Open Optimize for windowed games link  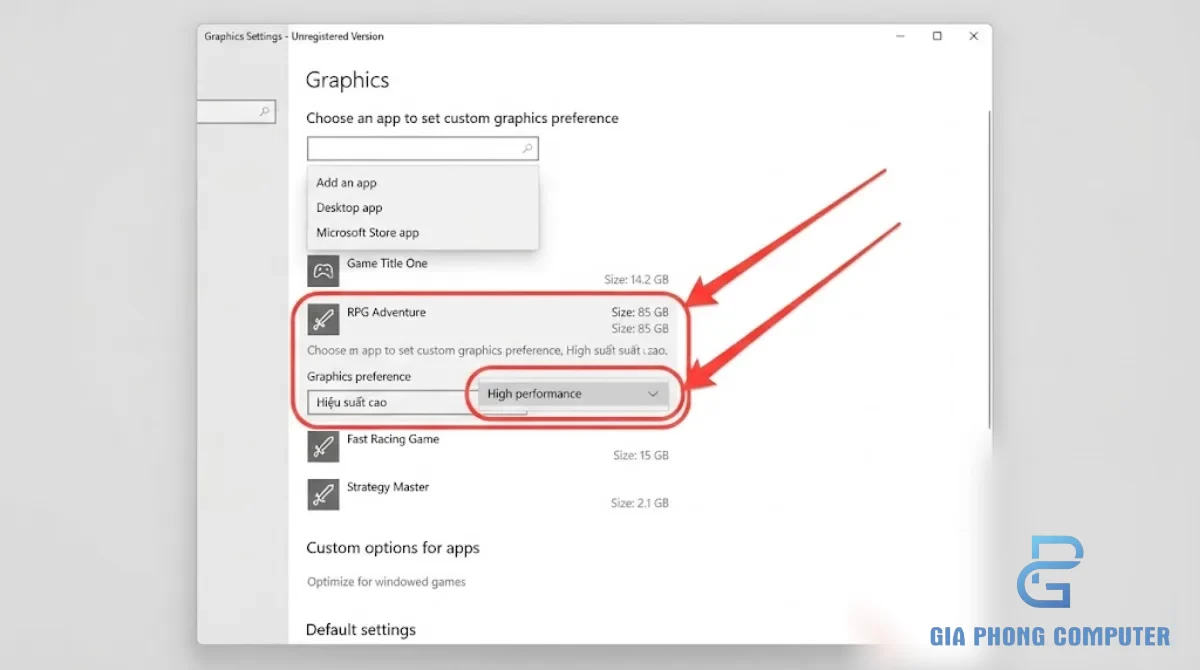tap(386, 582)
